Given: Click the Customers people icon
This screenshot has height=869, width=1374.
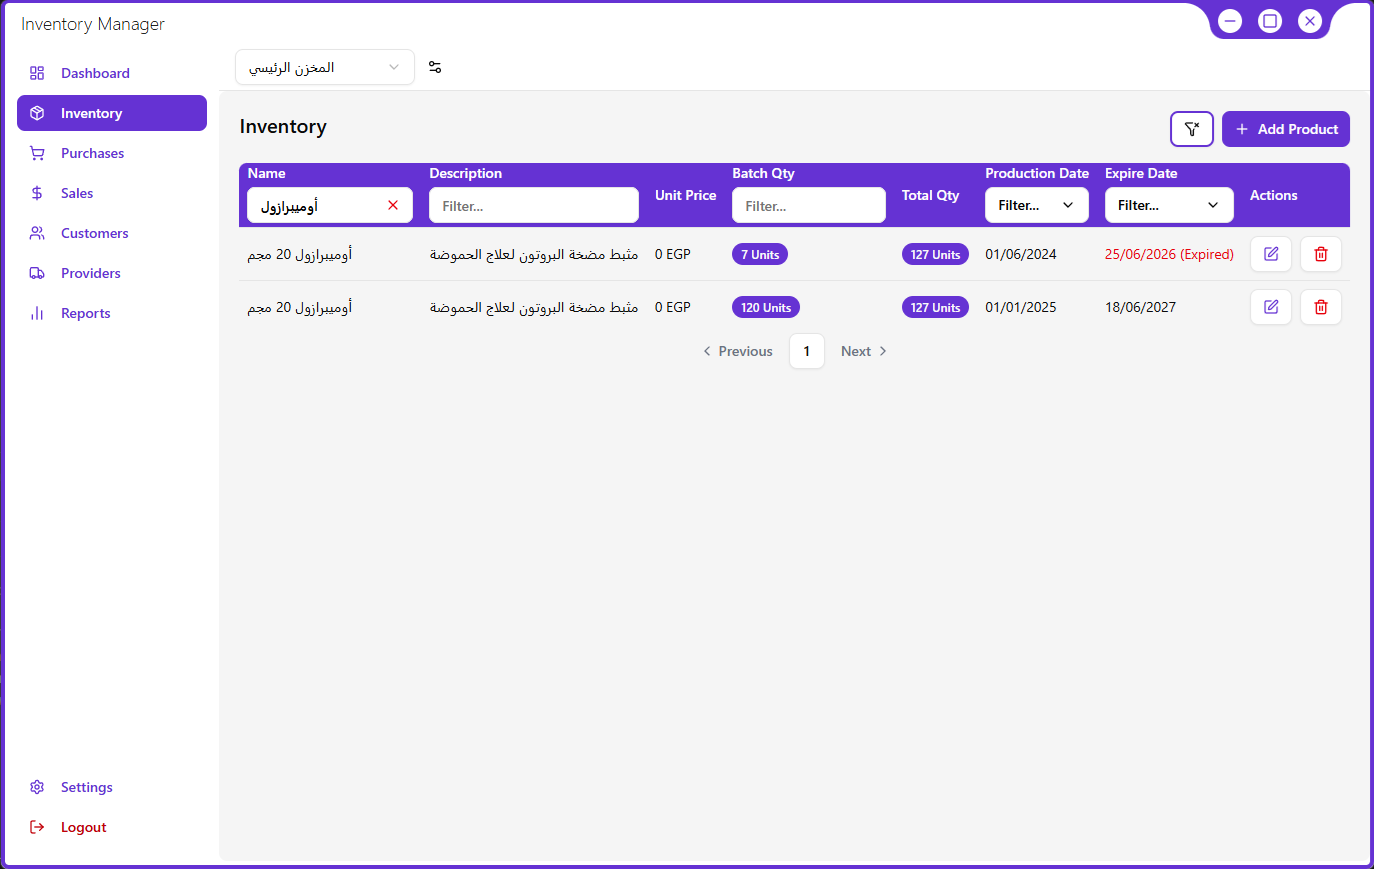Looking at the screenshot, I should click(x=37, y=233).
